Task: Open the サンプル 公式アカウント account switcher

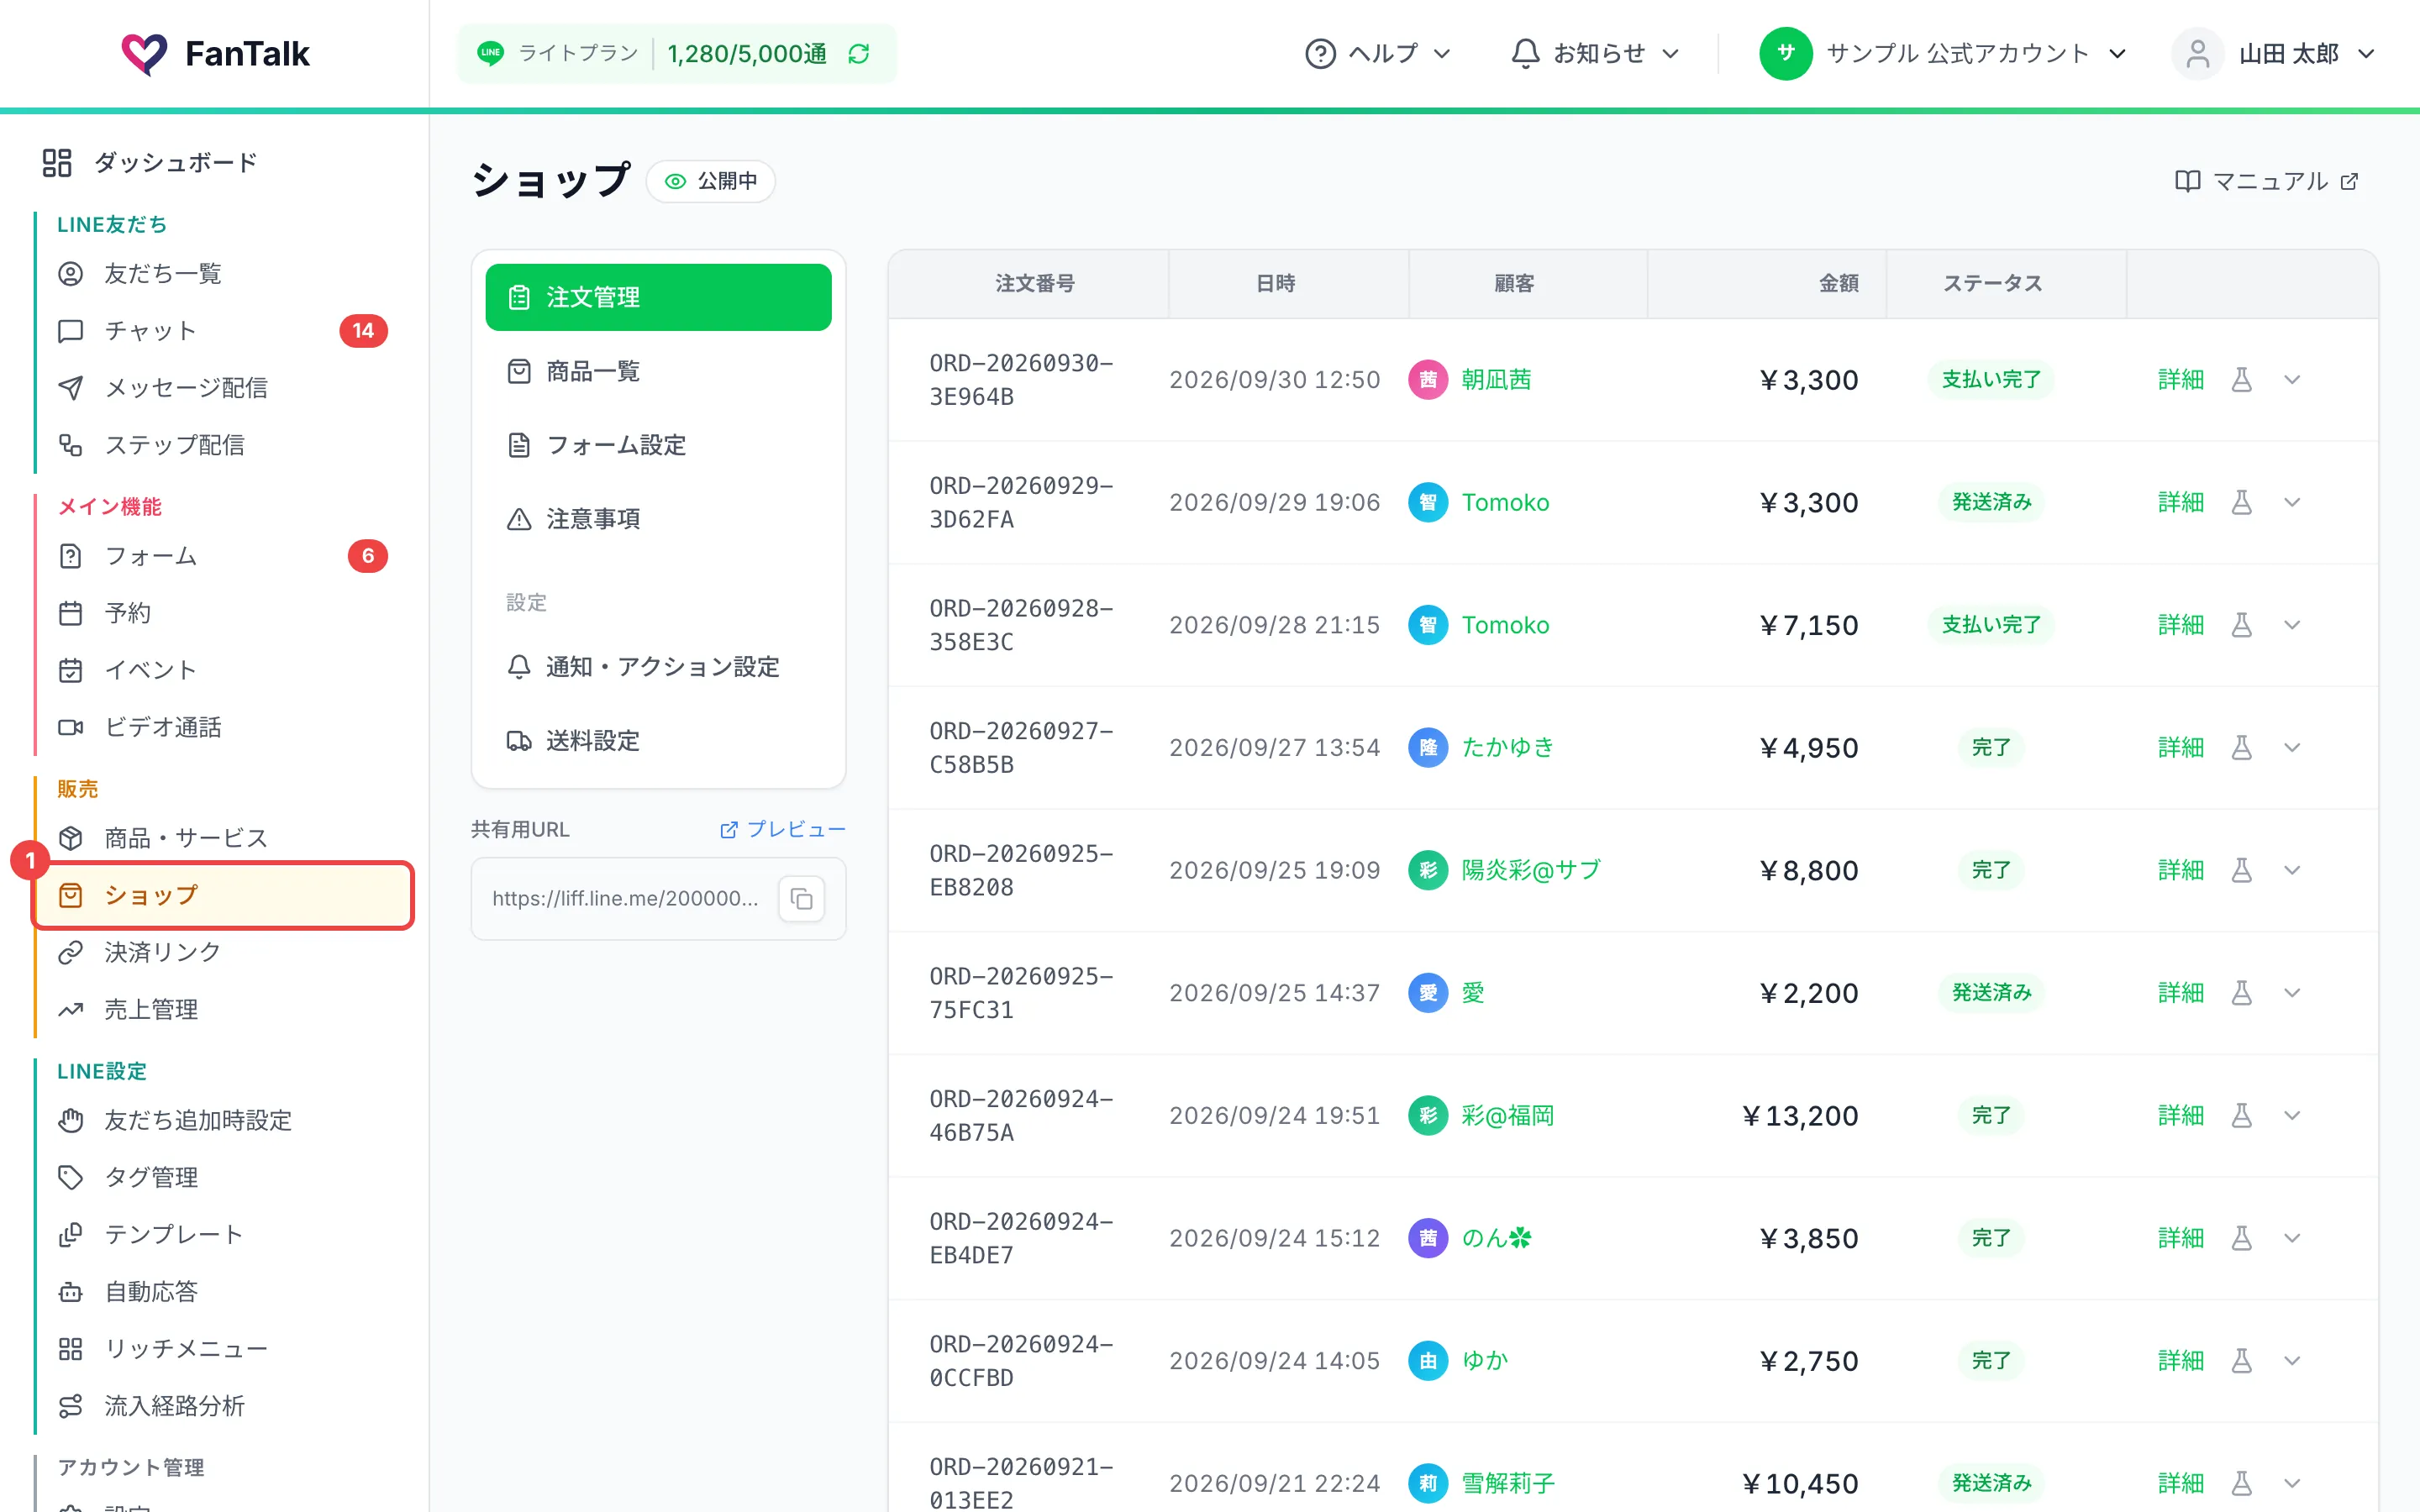Action: point(1943,54)
